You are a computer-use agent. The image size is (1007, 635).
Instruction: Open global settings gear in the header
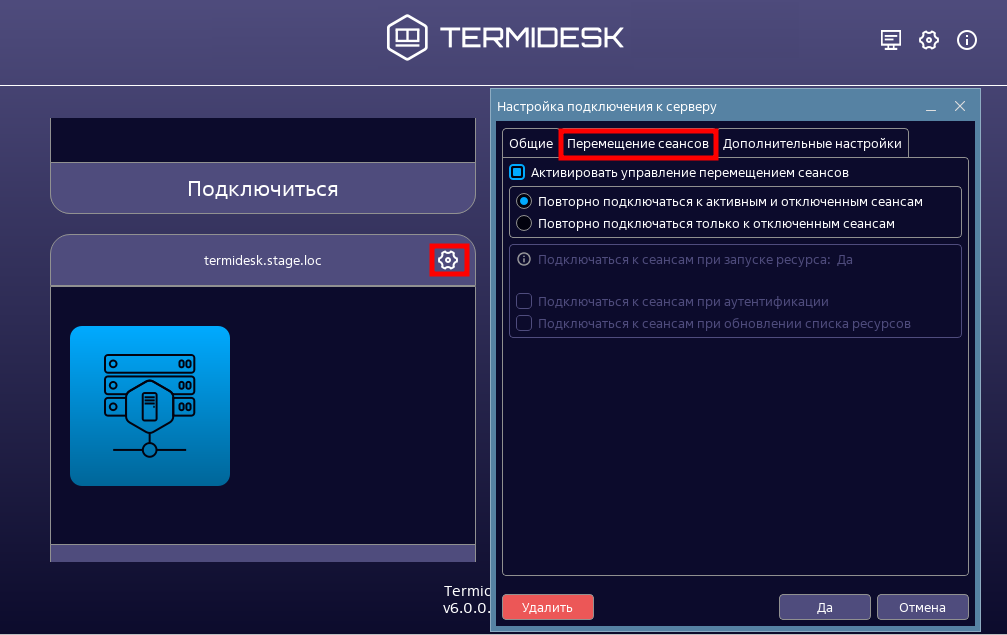929,40
